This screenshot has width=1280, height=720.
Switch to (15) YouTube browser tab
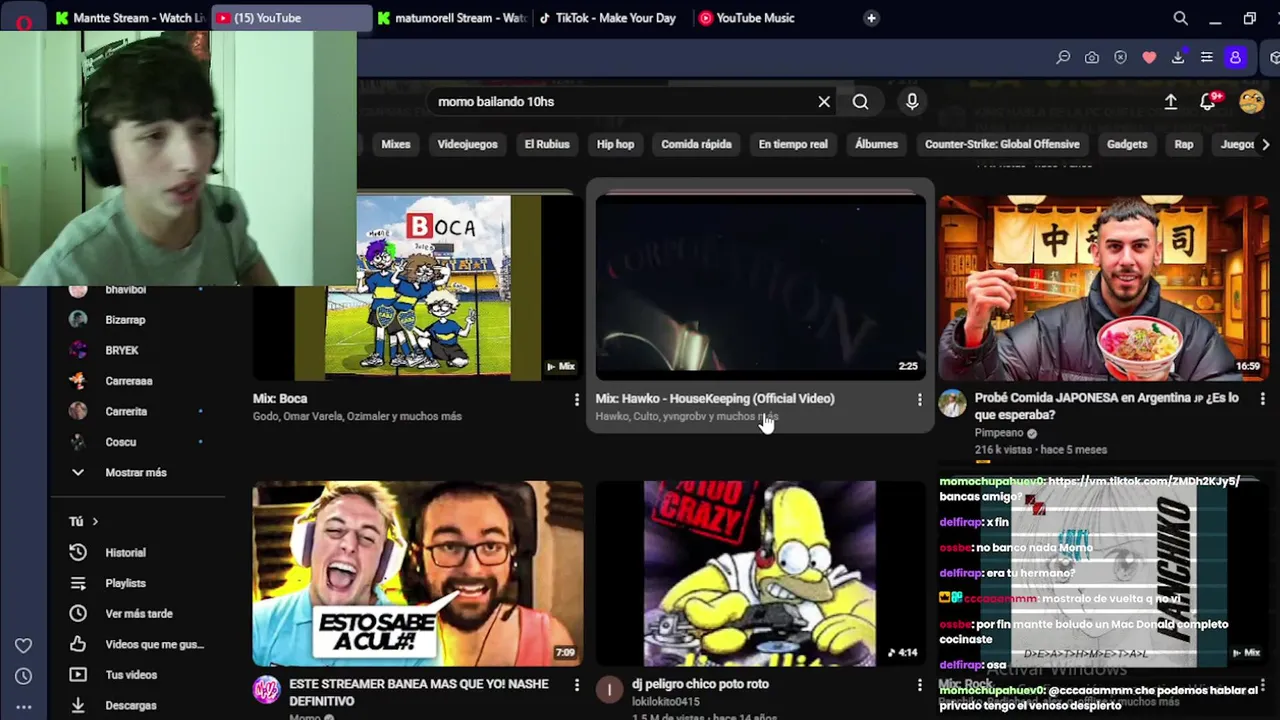(x=290, y=18)
